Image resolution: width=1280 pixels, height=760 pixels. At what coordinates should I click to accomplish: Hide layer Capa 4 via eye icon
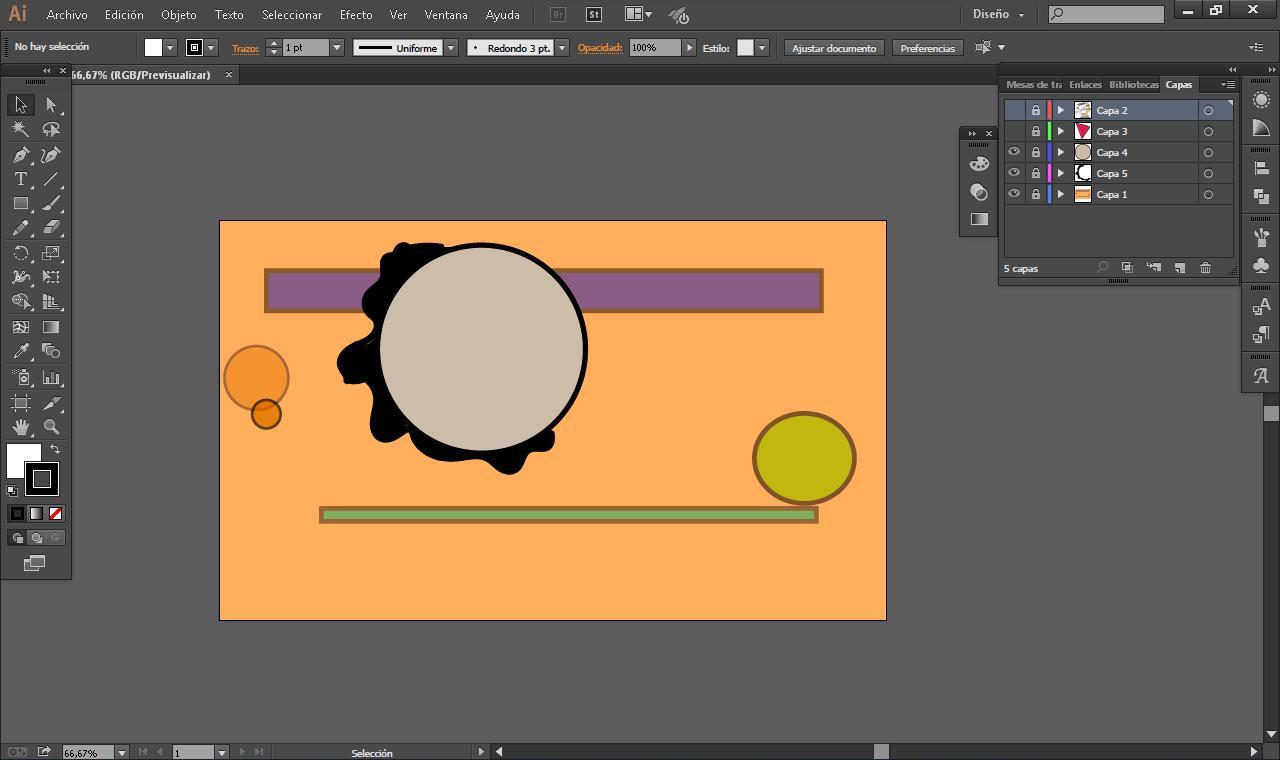1014,152
